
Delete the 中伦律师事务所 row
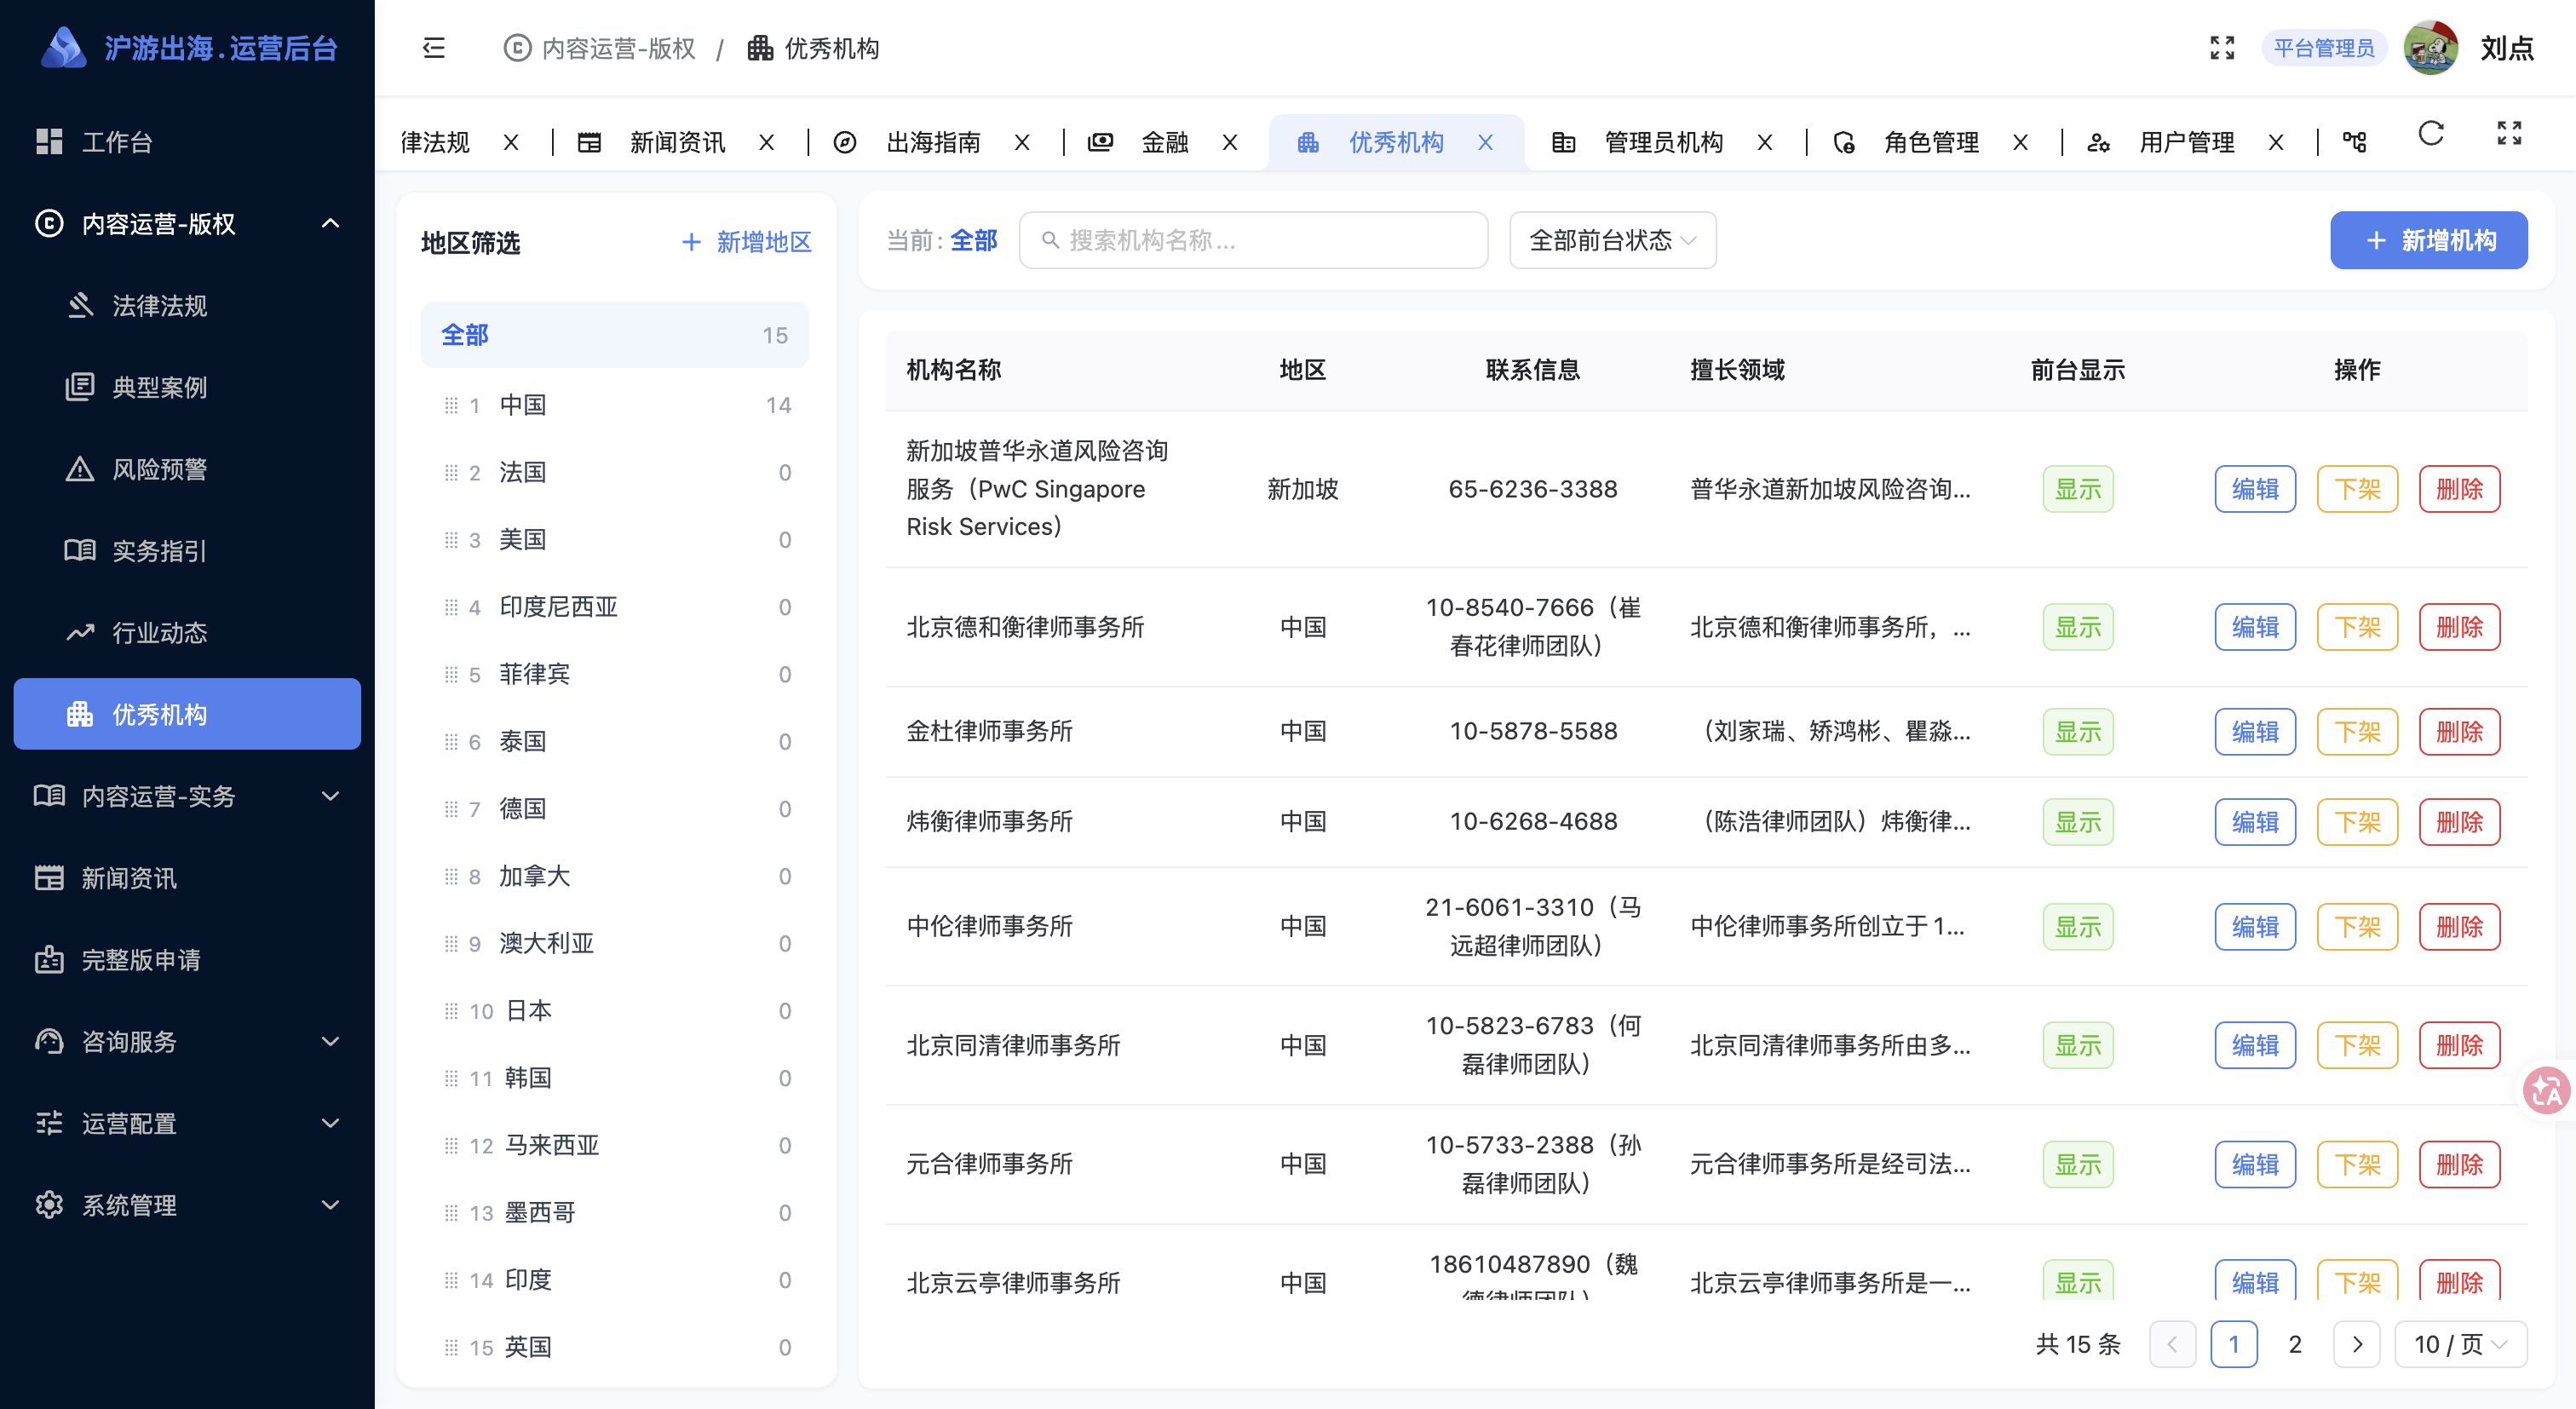[2459, 927]
